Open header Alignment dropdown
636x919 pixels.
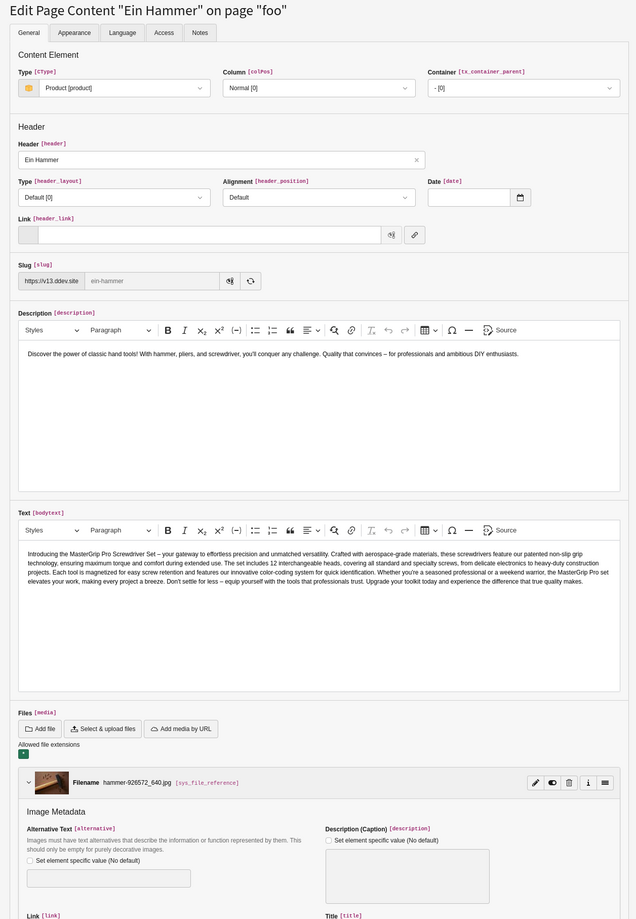point(318,198)
